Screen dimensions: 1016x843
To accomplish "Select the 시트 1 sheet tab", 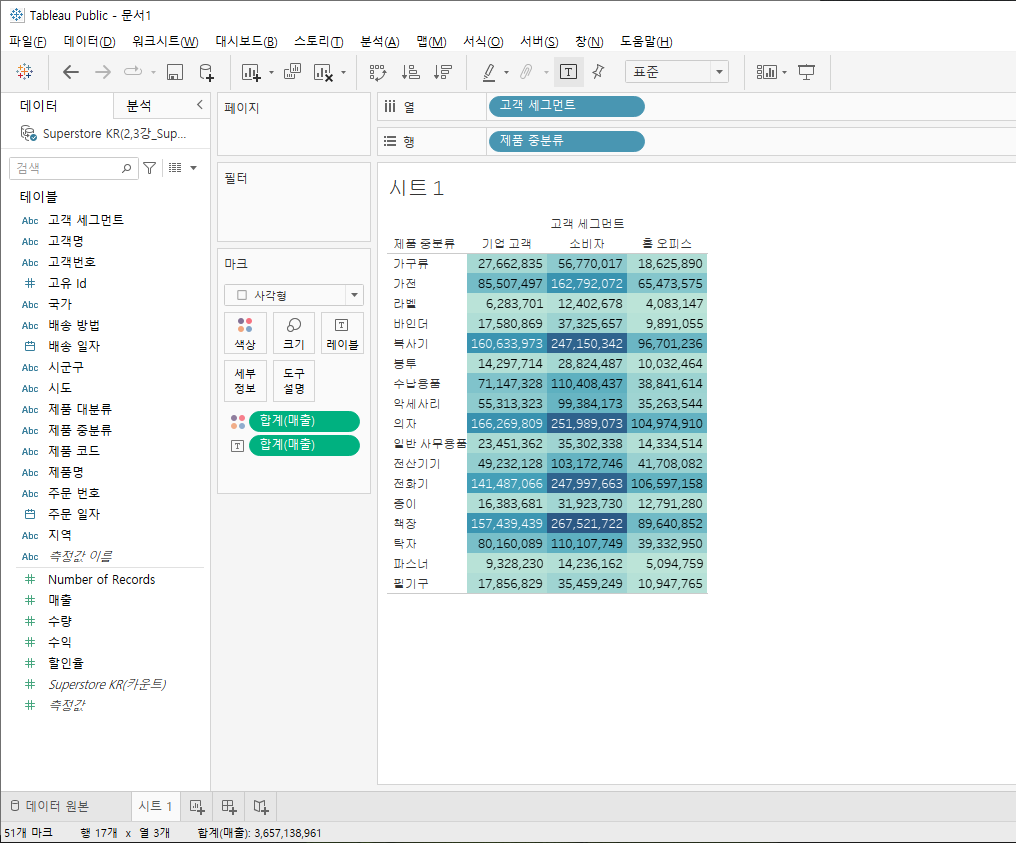I will (x=156, y=807).
